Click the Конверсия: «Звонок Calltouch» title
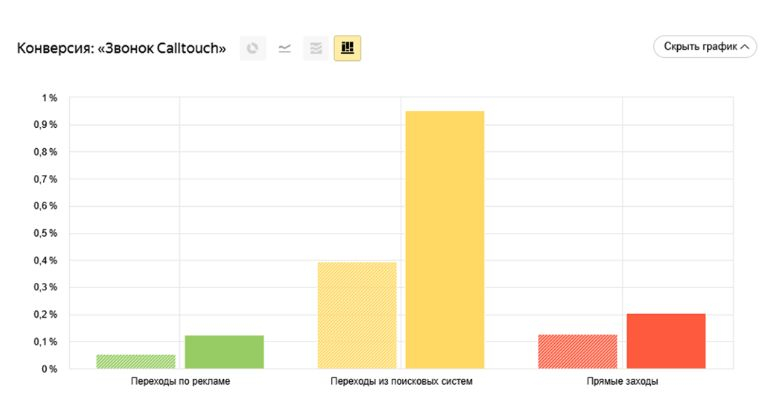This screenshot has height=418, width=770. (122, 48)
